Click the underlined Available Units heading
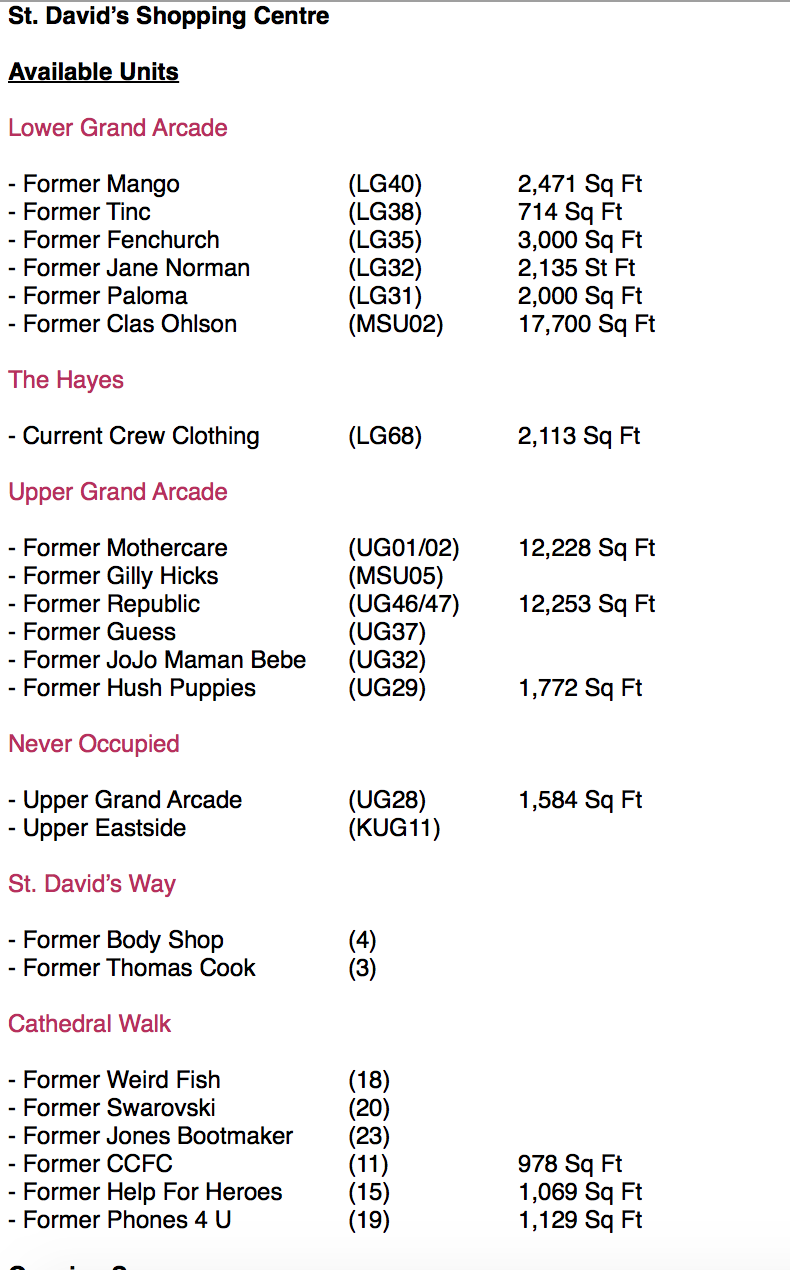This screenshot has width=790, height=1270. point(94,72)
